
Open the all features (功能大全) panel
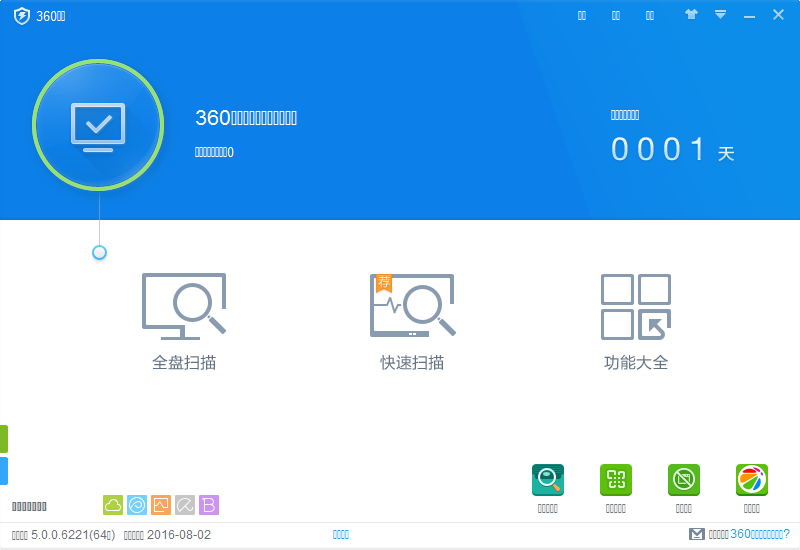(x=636, y=320)
